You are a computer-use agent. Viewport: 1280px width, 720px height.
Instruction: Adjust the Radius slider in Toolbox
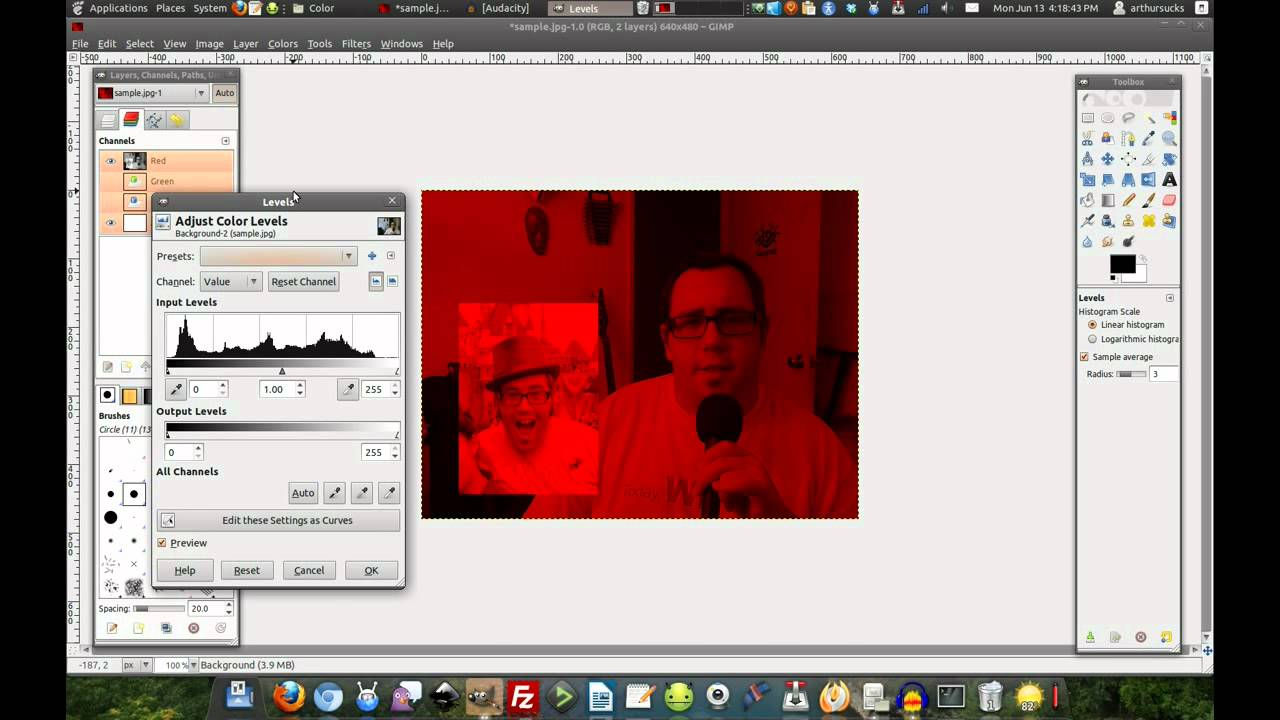tap(1131, 374)
